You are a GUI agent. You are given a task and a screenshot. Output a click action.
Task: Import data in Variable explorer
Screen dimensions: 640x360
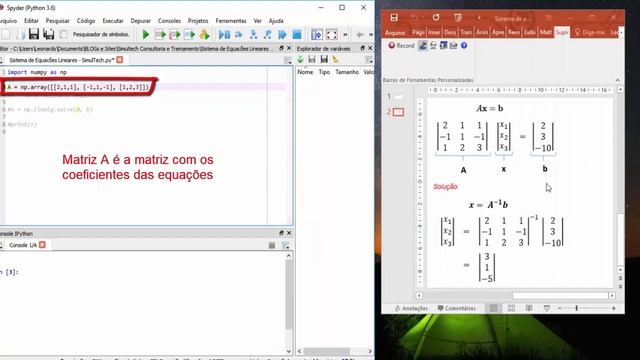(300, 60)
